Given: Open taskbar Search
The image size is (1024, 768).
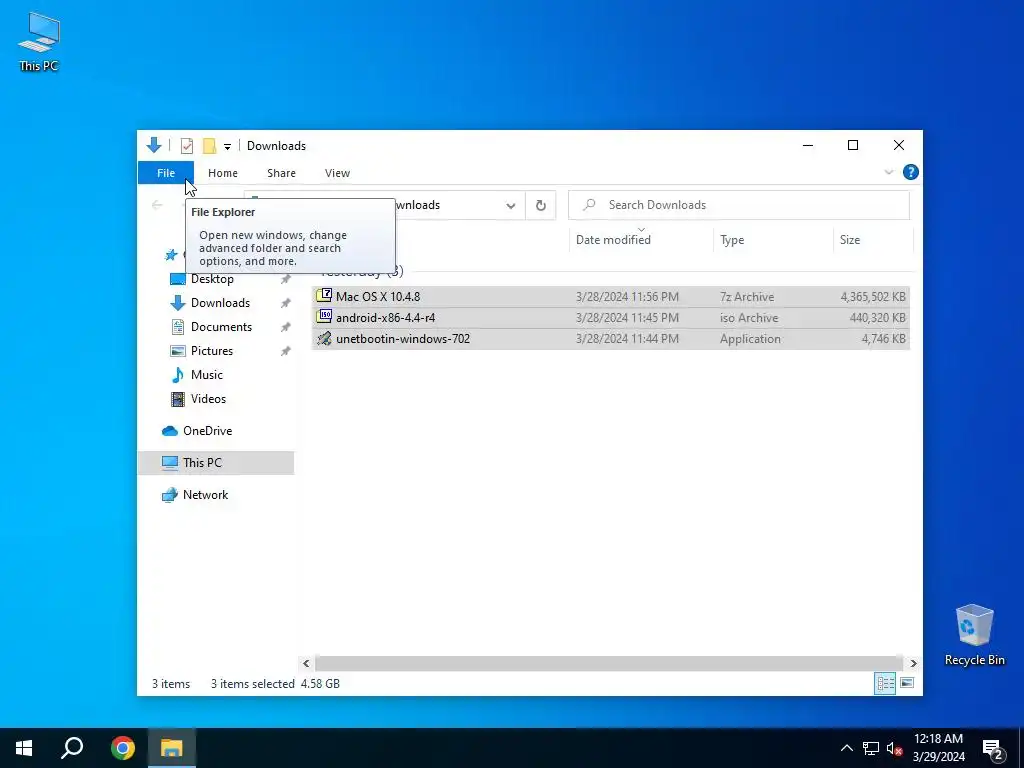Looking at the screenshot, I should point(72,748).
